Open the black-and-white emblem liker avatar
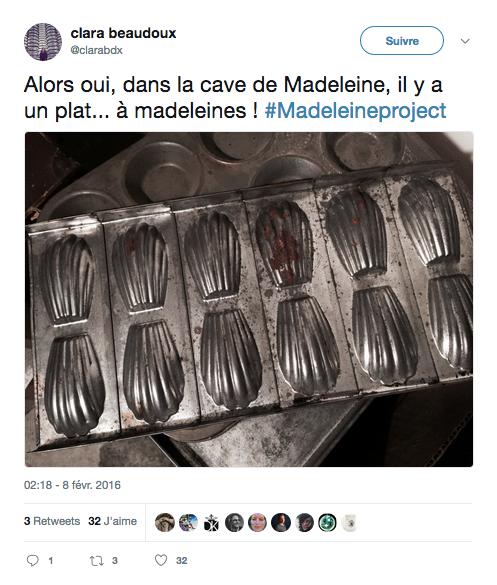Image resolution: width=497 pixels, height=585 pixels. click(211, 522)
